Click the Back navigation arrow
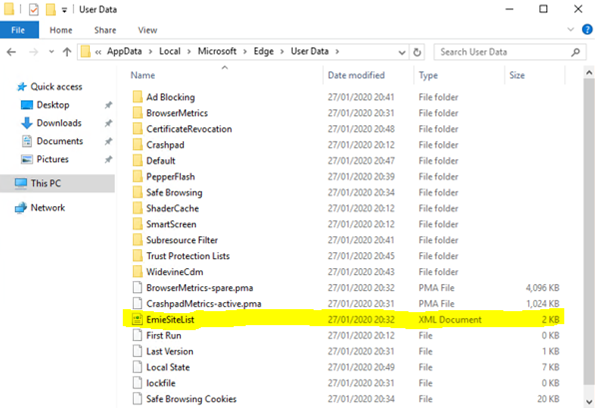Image resolution: width=595 pixels, height=408 pixels. [x=11, y=52]
